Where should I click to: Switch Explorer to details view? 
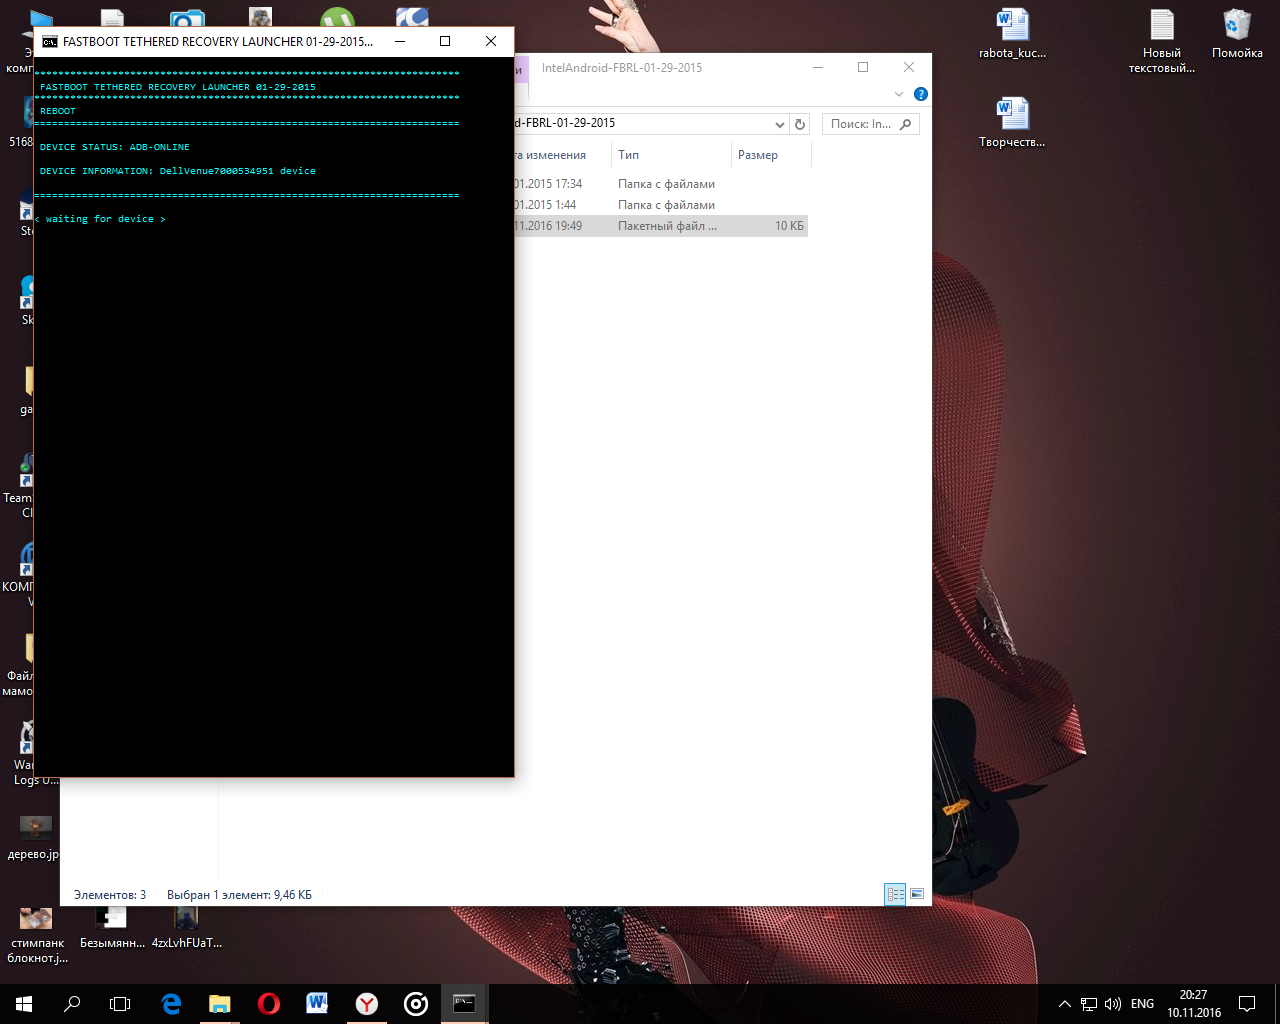coord(895,894)
